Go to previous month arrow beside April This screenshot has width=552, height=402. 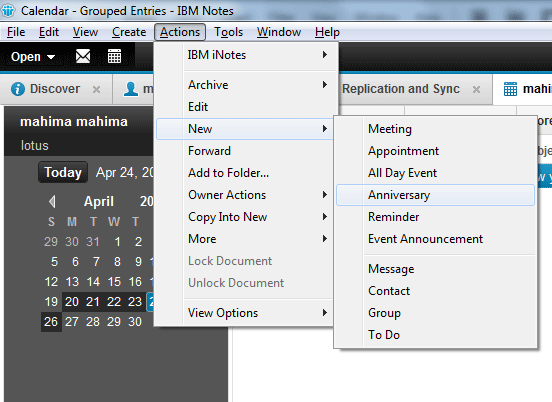(52, 202)
